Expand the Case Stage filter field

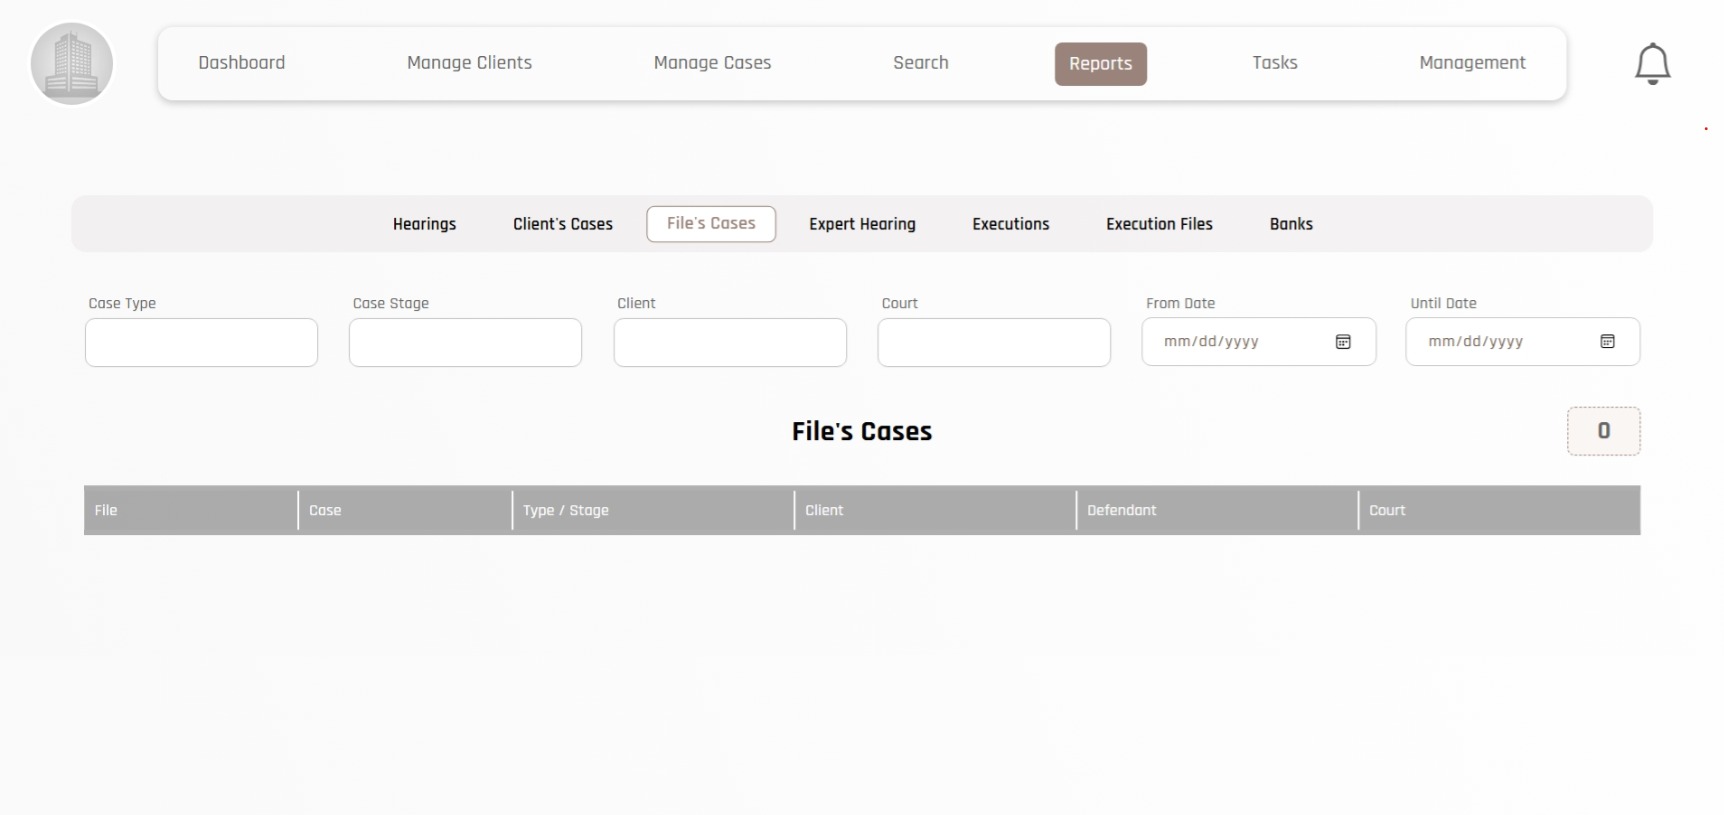tap(465, 343)
